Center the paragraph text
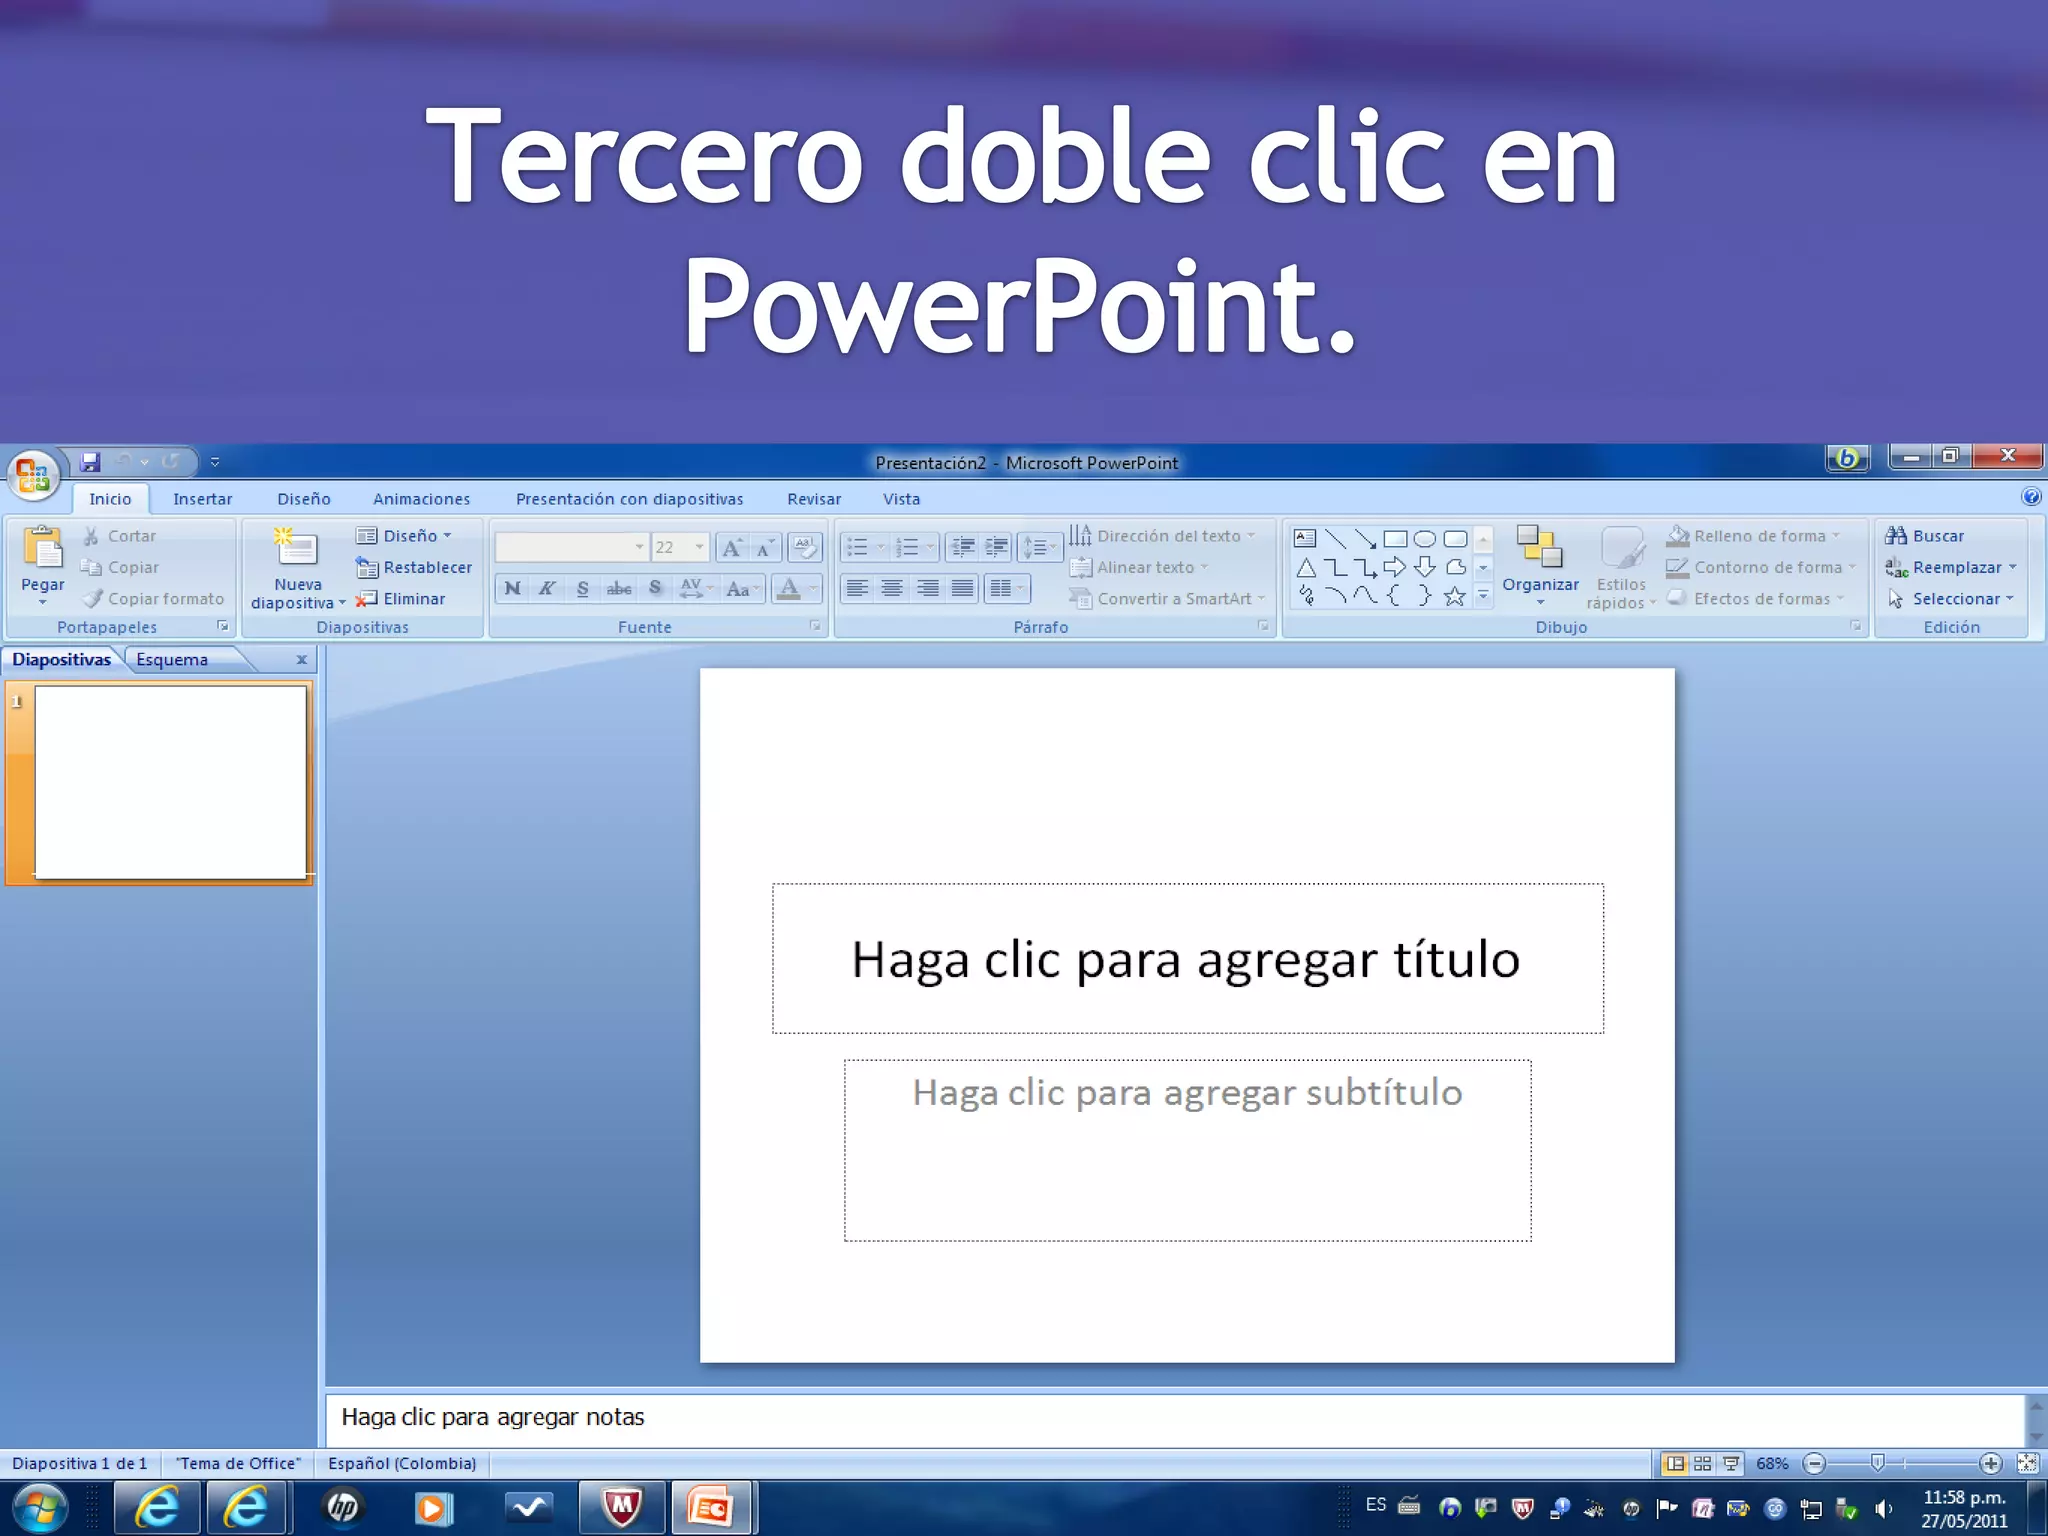This screenshot has height=1536, width=2048. [x=891, y=588]
